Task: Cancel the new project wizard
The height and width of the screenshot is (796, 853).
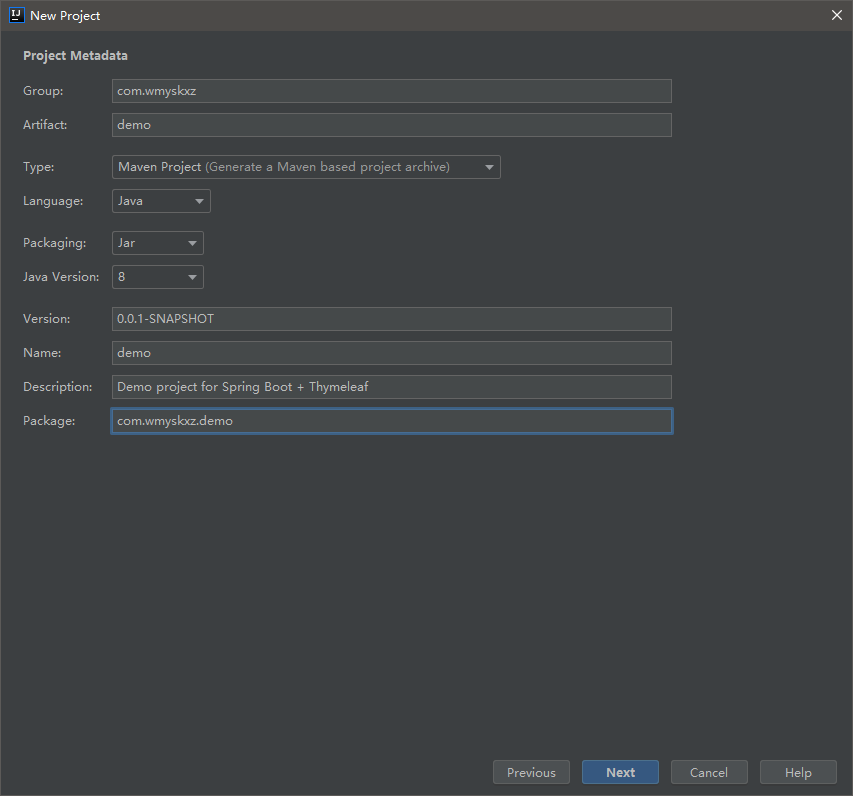Action: tap(709, 772)
